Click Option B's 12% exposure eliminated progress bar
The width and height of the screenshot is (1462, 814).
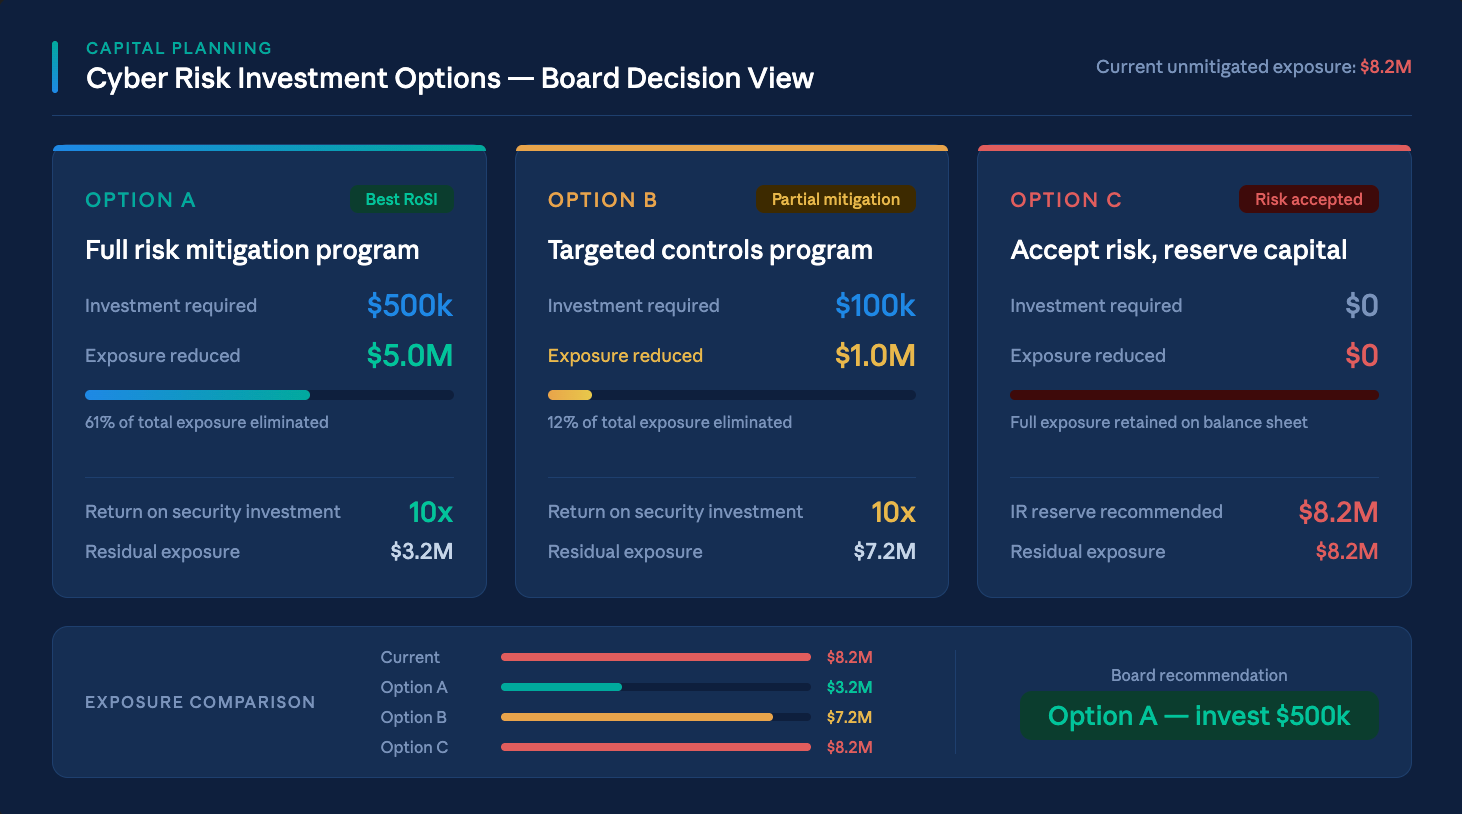731,395
